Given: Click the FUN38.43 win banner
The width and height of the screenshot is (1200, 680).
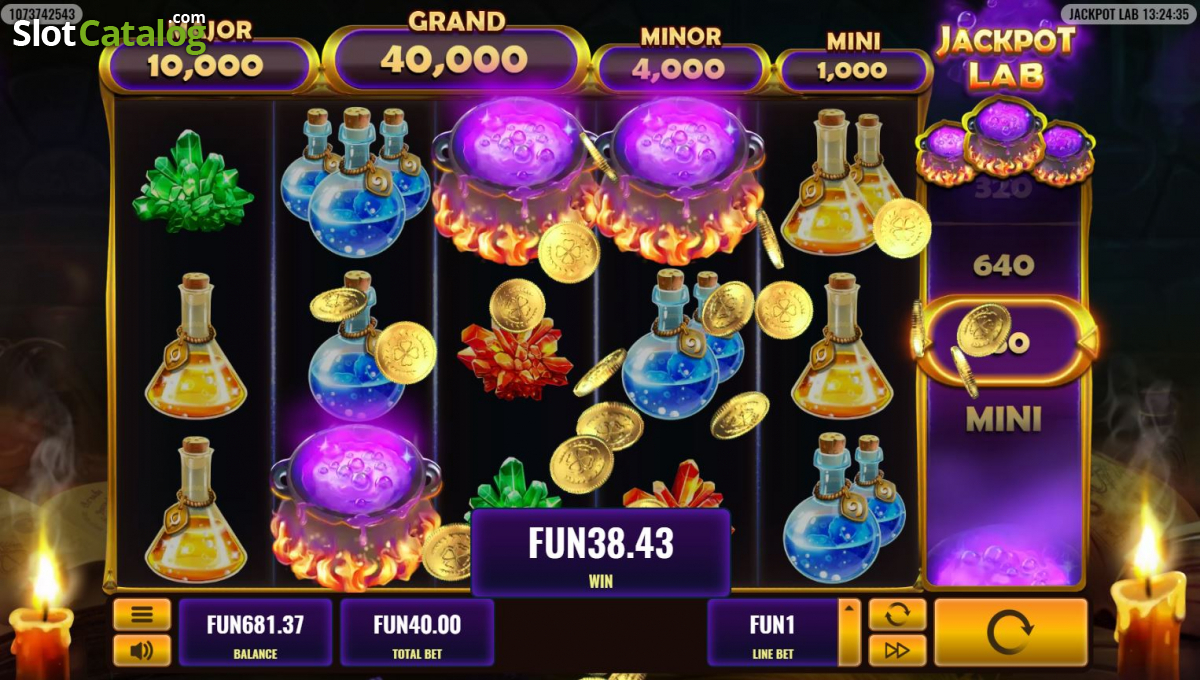Looking at the screenshot, I should [x=600, y=553].
